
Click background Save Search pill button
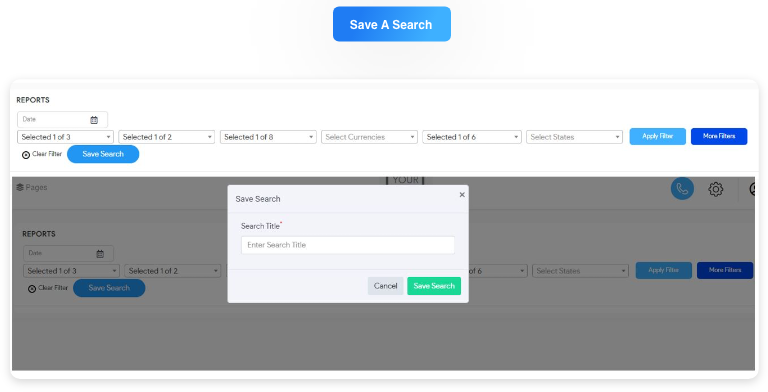(109, 288)
